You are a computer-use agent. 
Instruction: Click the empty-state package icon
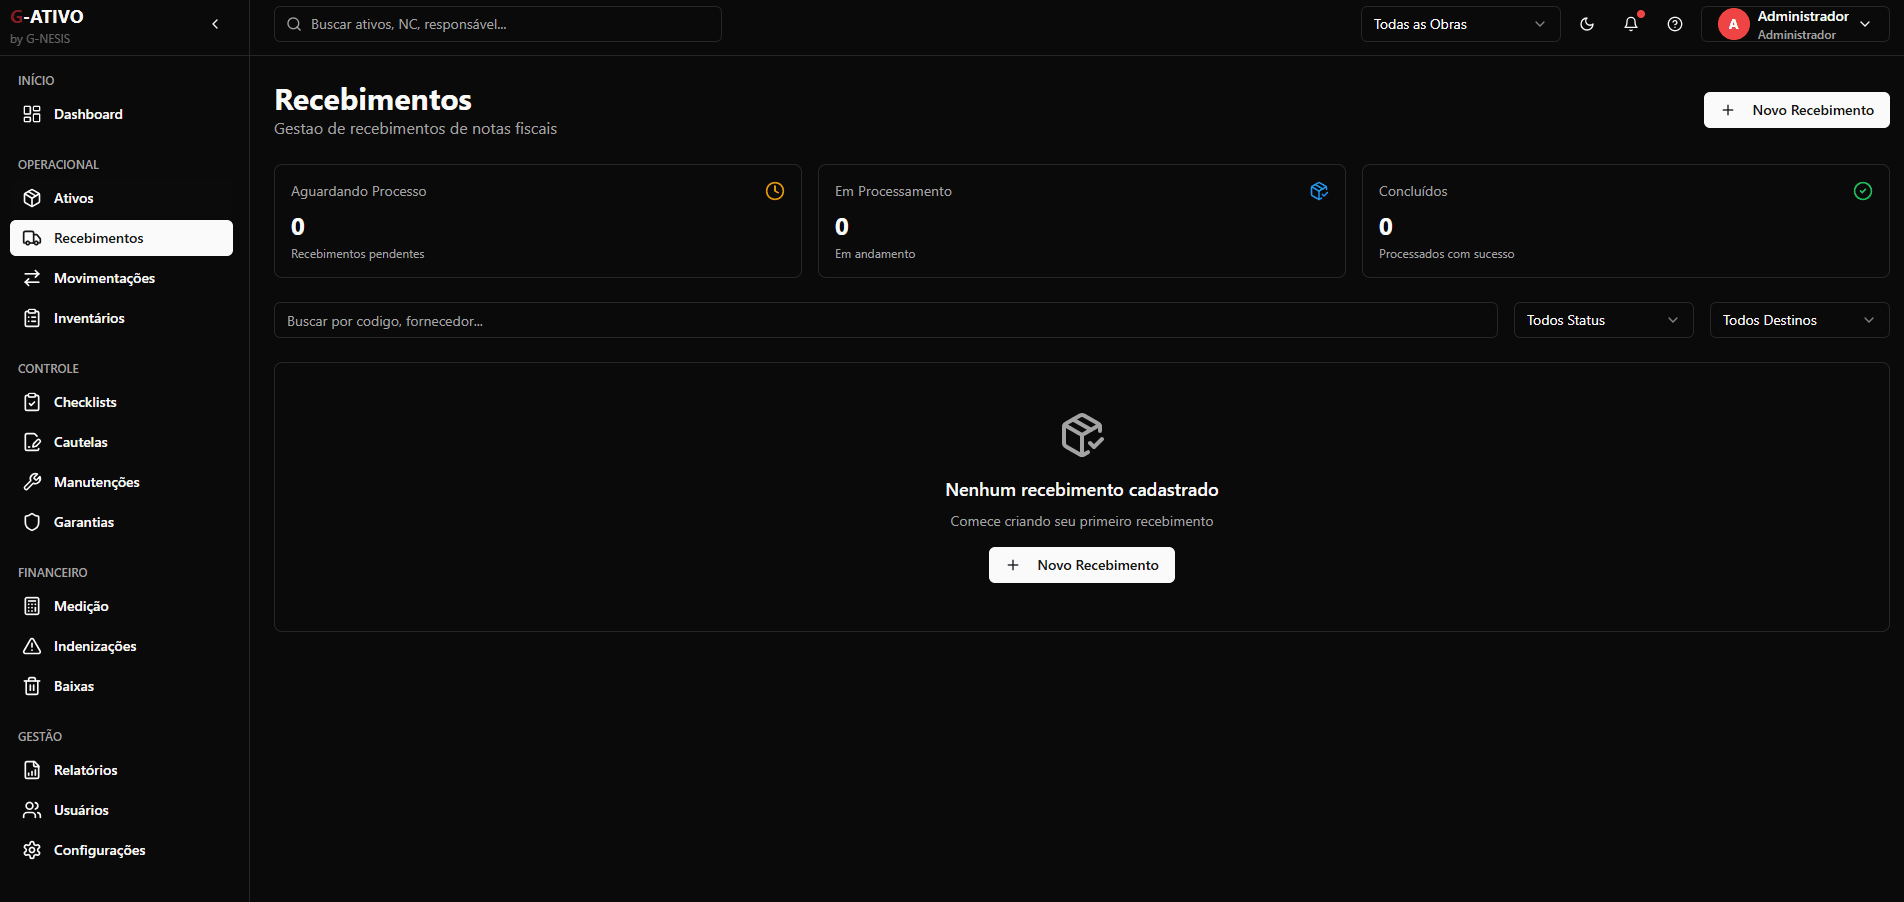(1082, 435)
